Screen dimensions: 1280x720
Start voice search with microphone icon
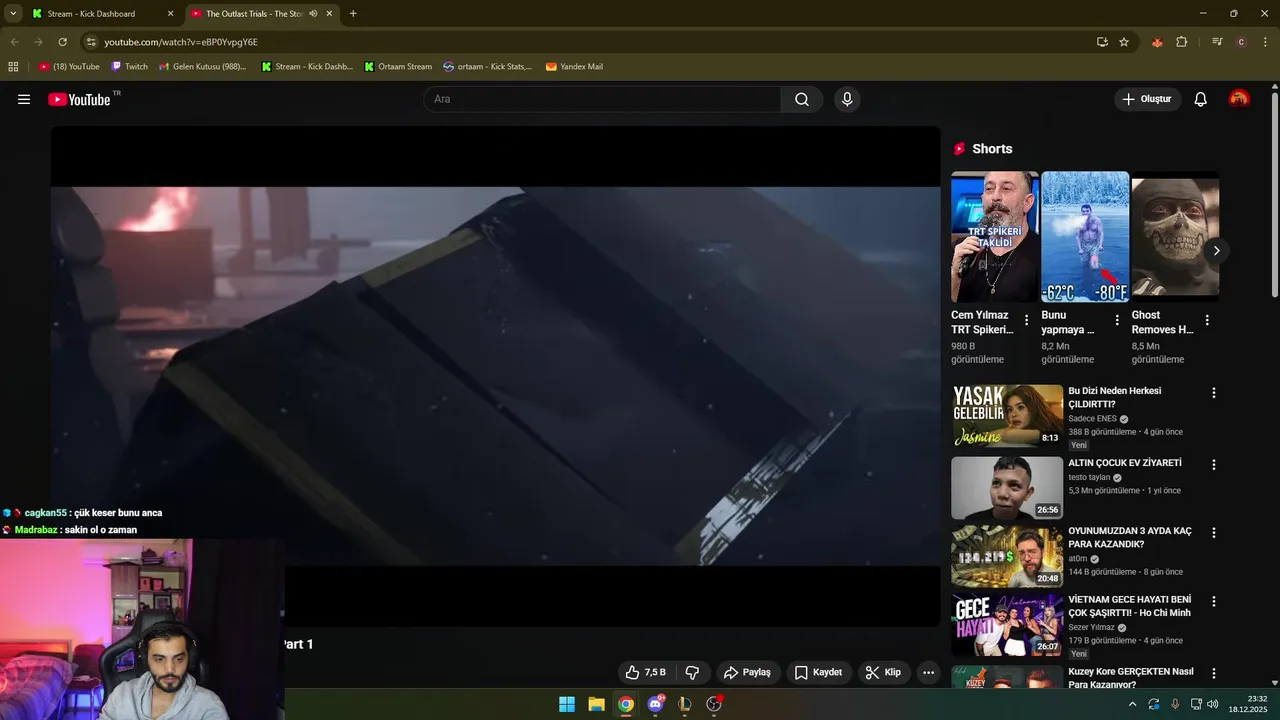847,99
